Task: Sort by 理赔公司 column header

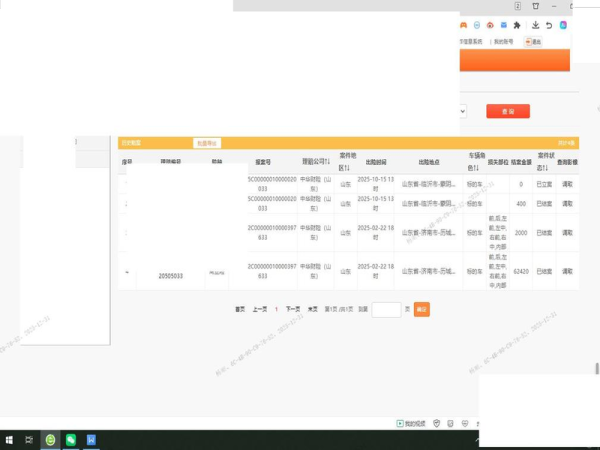Action: (316, 160)
